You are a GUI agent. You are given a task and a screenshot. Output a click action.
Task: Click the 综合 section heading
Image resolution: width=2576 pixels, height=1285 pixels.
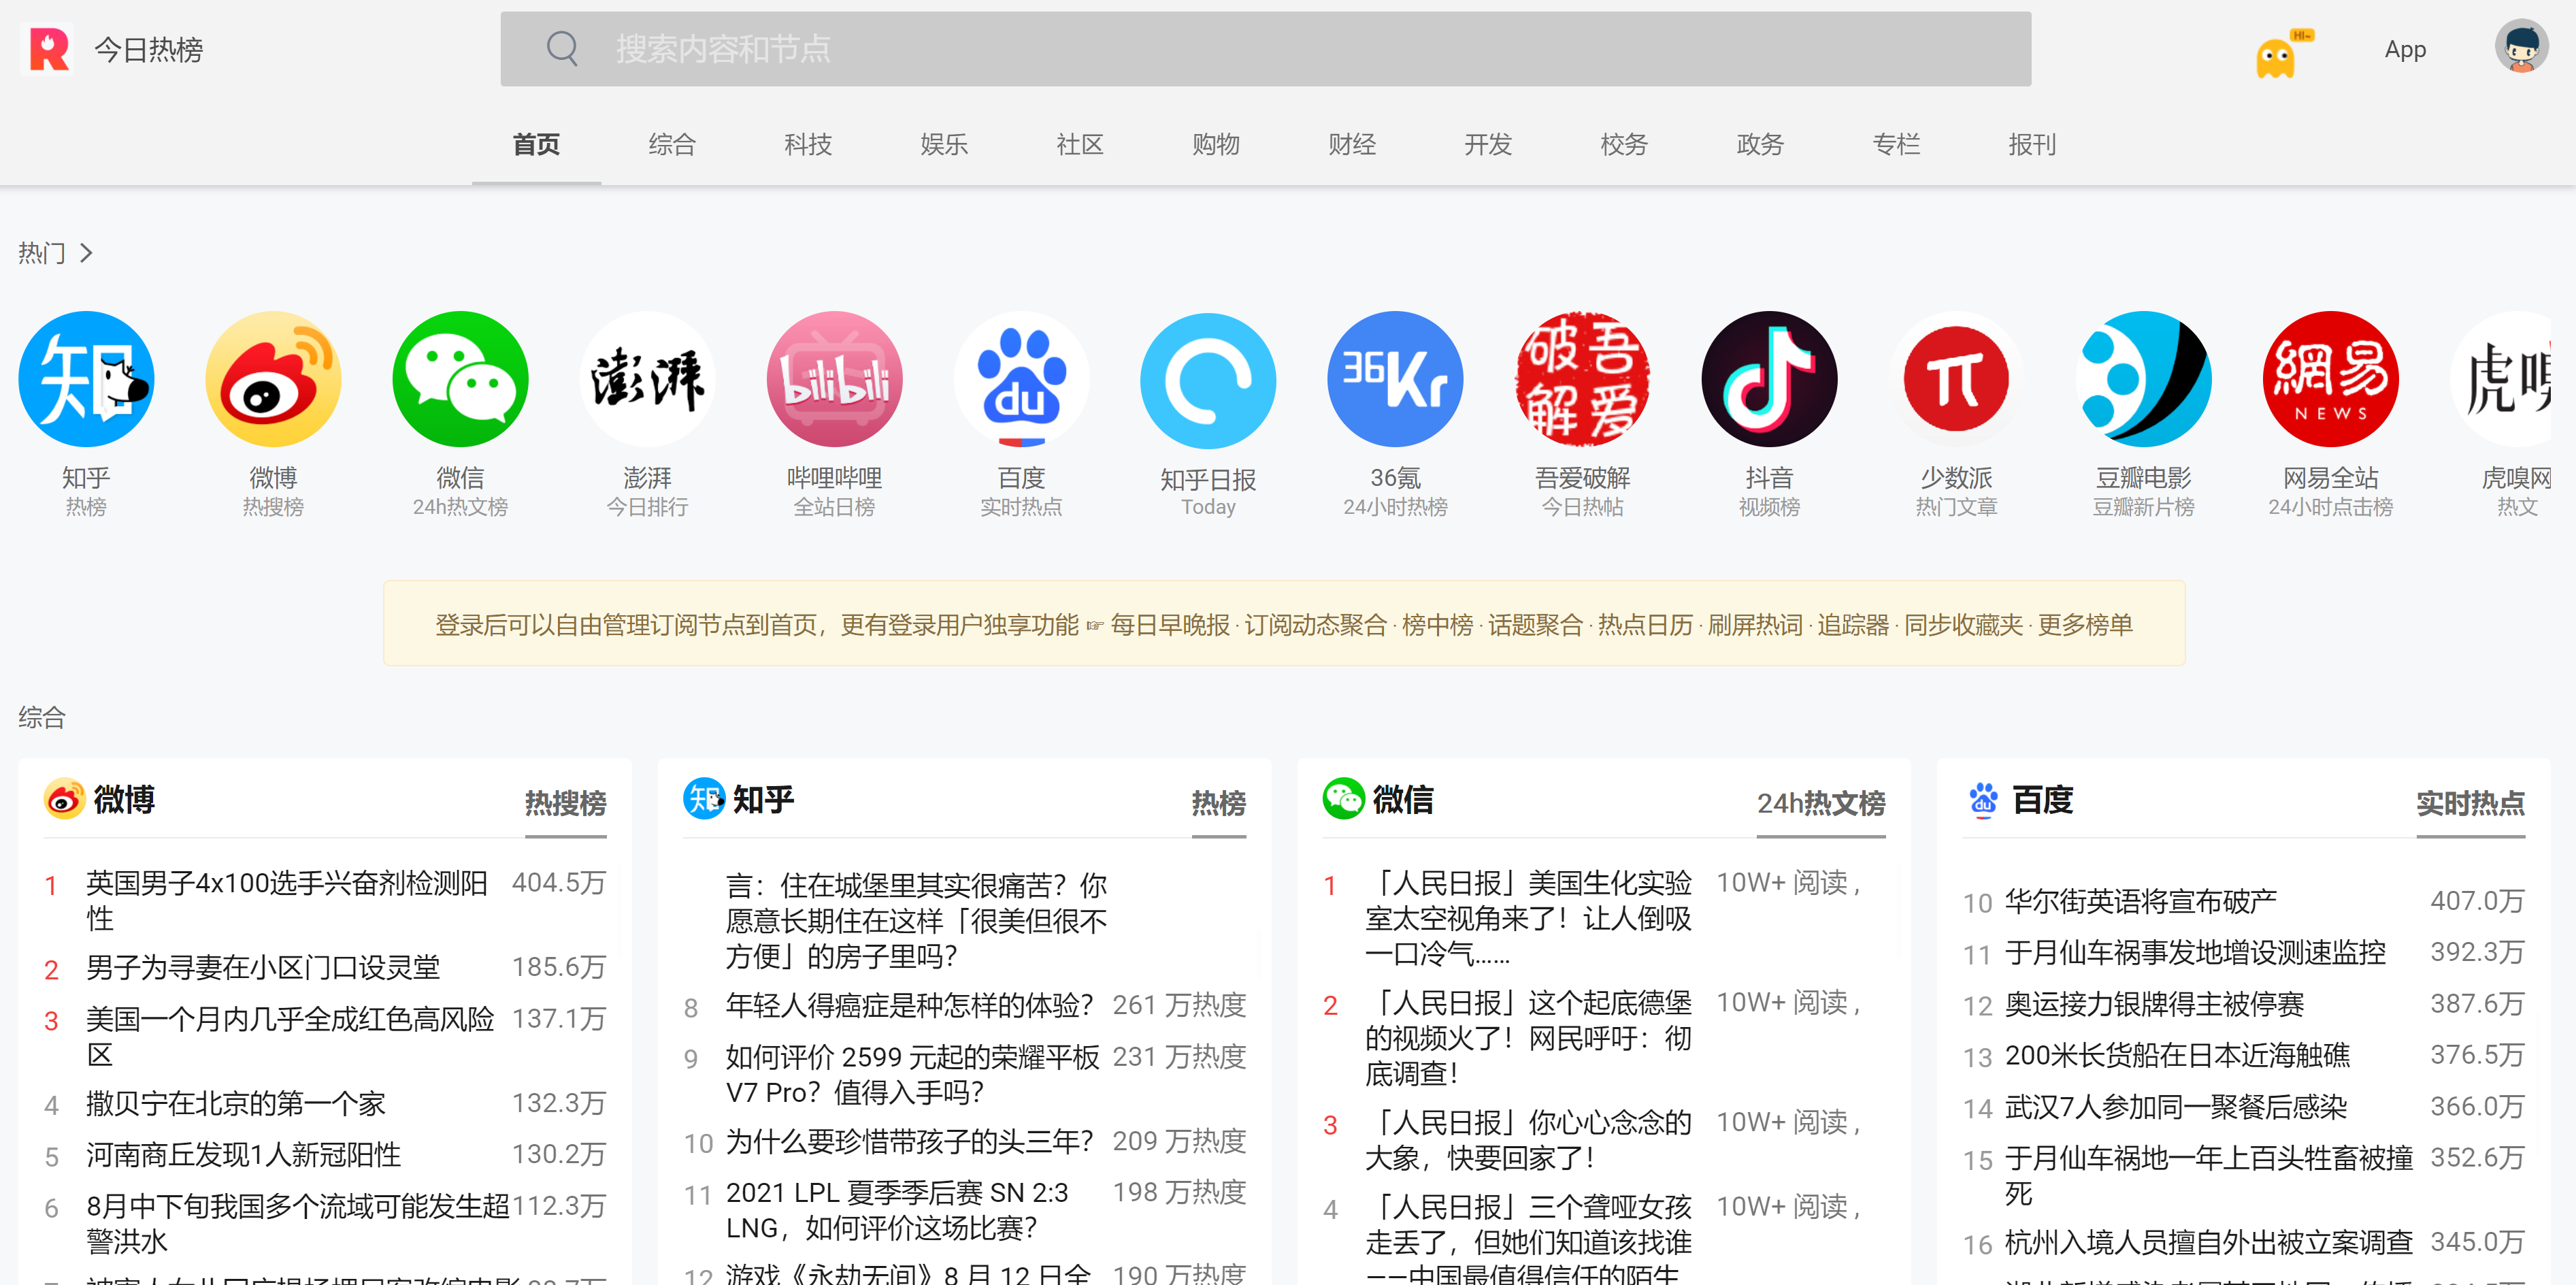(42, 717)
